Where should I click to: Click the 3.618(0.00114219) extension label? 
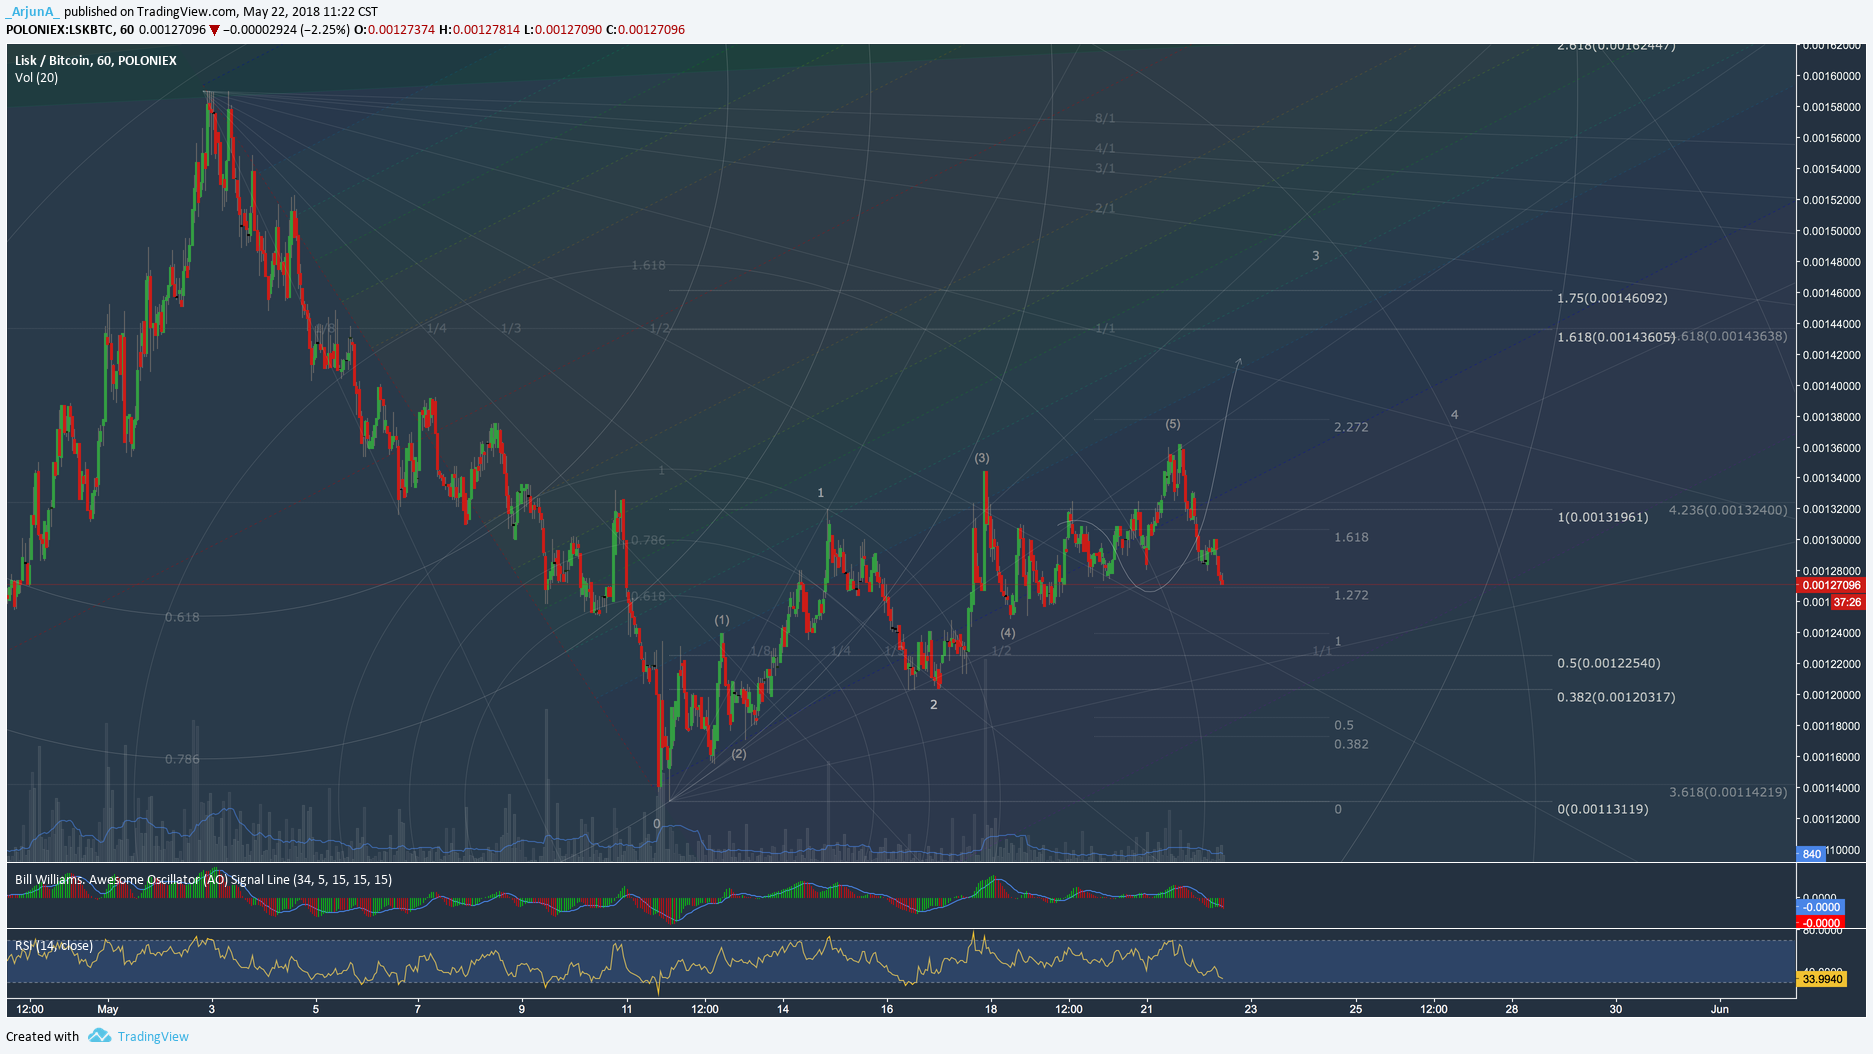click(1728, 792)
